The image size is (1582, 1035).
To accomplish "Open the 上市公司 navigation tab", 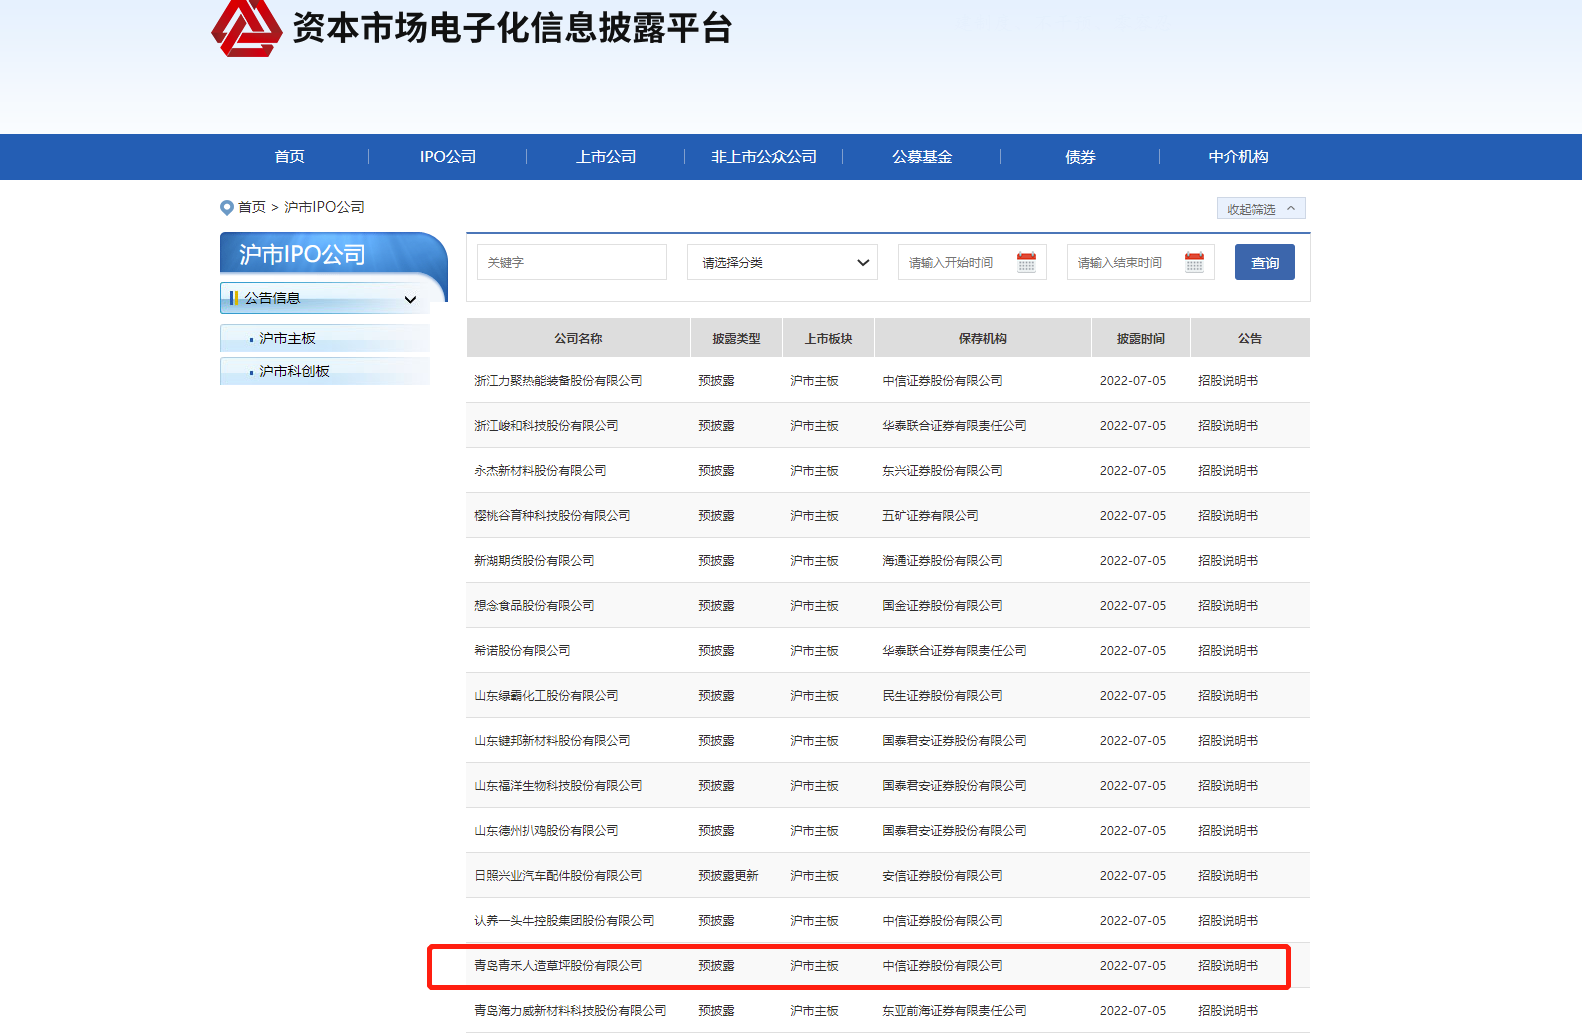I will point(606,157).
